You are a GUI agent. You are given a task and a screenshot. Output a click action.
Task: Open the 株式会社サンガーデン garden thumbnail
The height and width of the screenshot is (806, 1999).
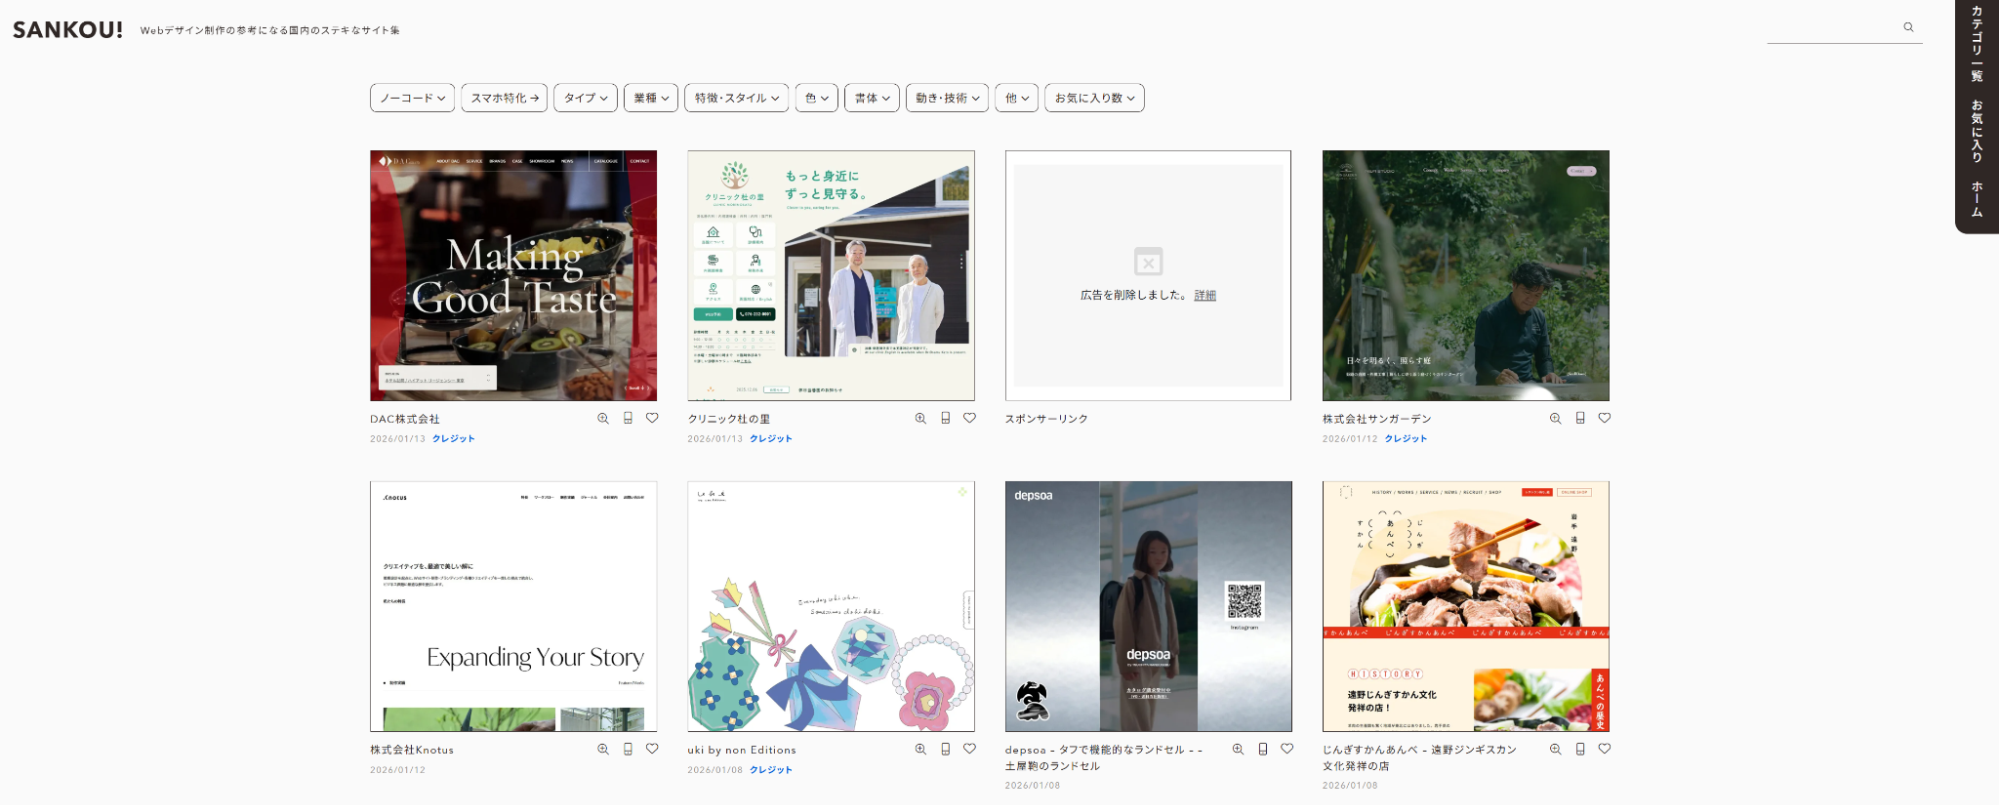point(1466,276)
